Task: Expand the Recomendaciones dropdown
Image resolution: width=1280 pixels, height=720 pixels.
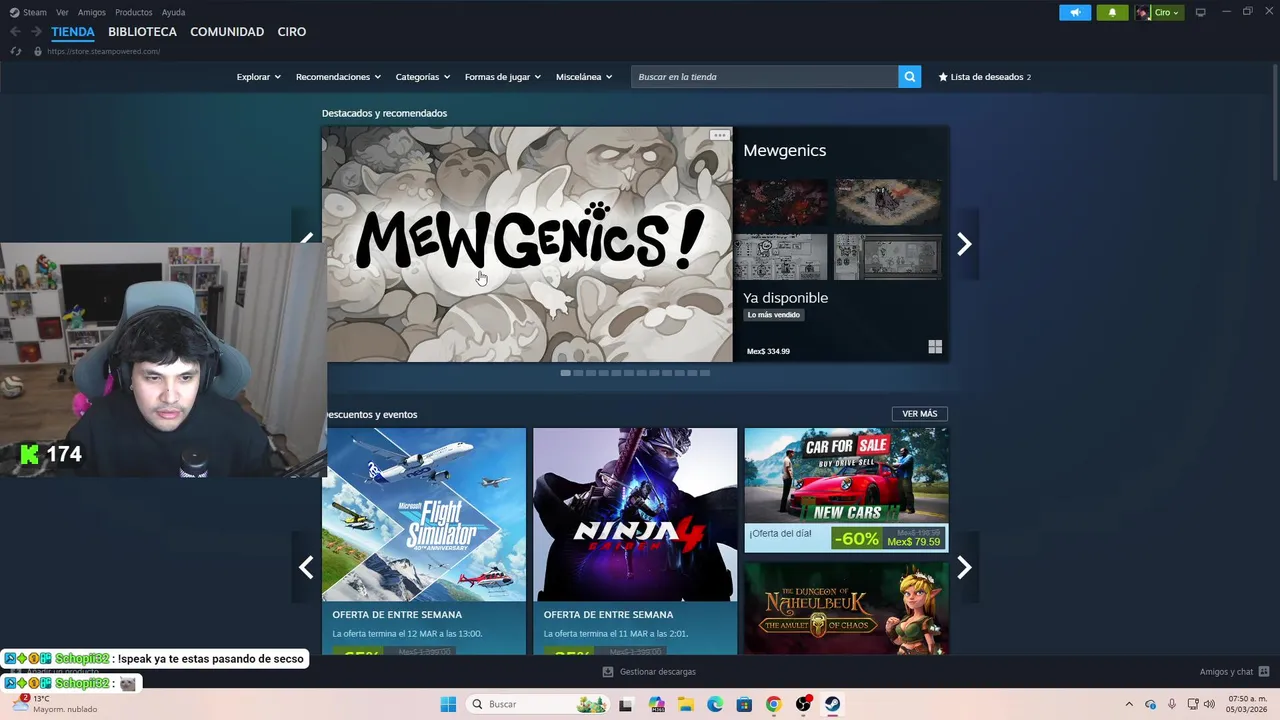Action: tap(338, 77)
